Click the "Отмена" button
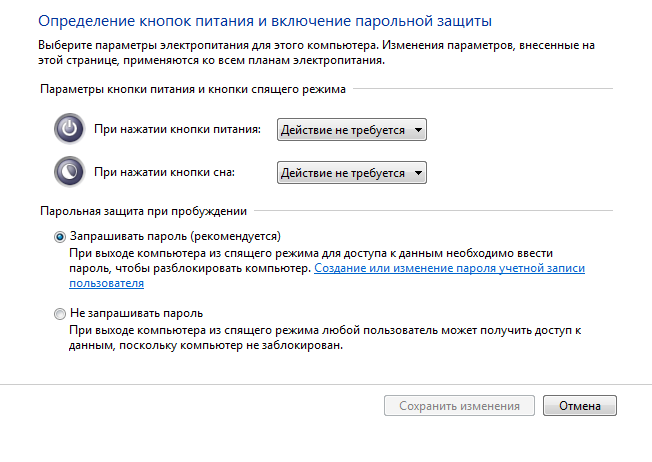 point(580,405)
